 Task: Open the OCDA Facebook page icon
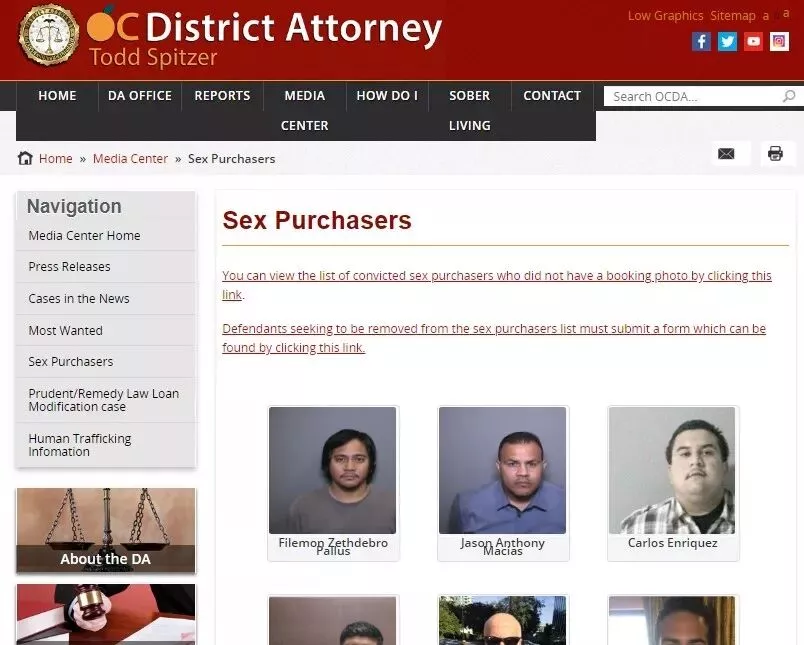pyautogui.click(x=701, y=42)
